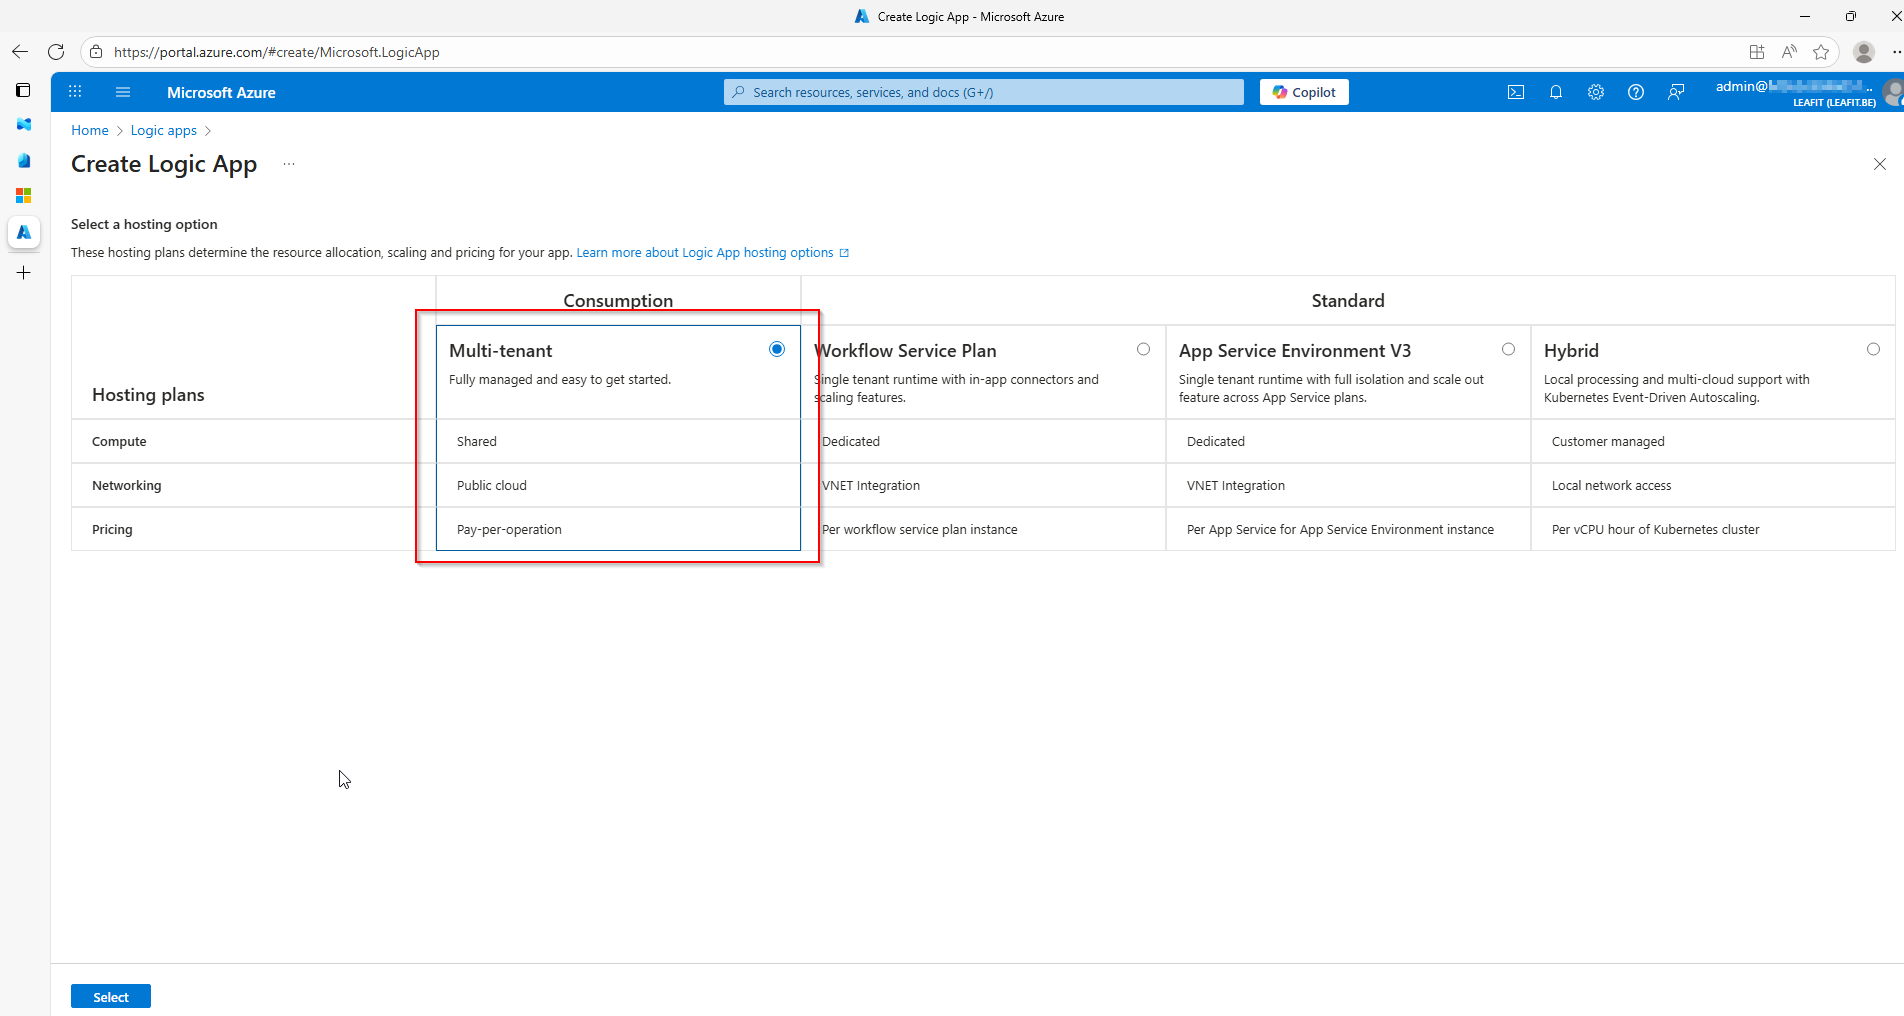
Task: Click Standard column header
Action: 1348,300
